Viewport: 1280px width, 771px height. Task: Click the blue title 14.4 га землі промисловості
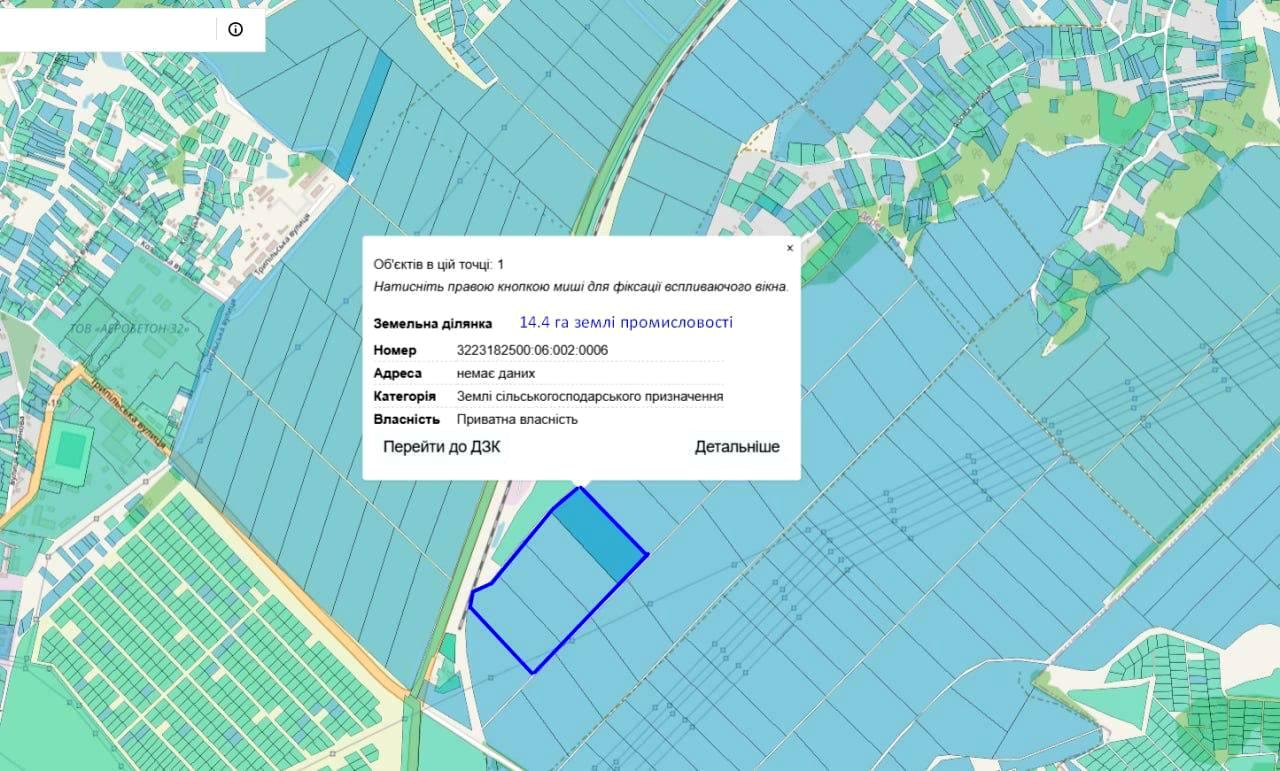(626, 322)
